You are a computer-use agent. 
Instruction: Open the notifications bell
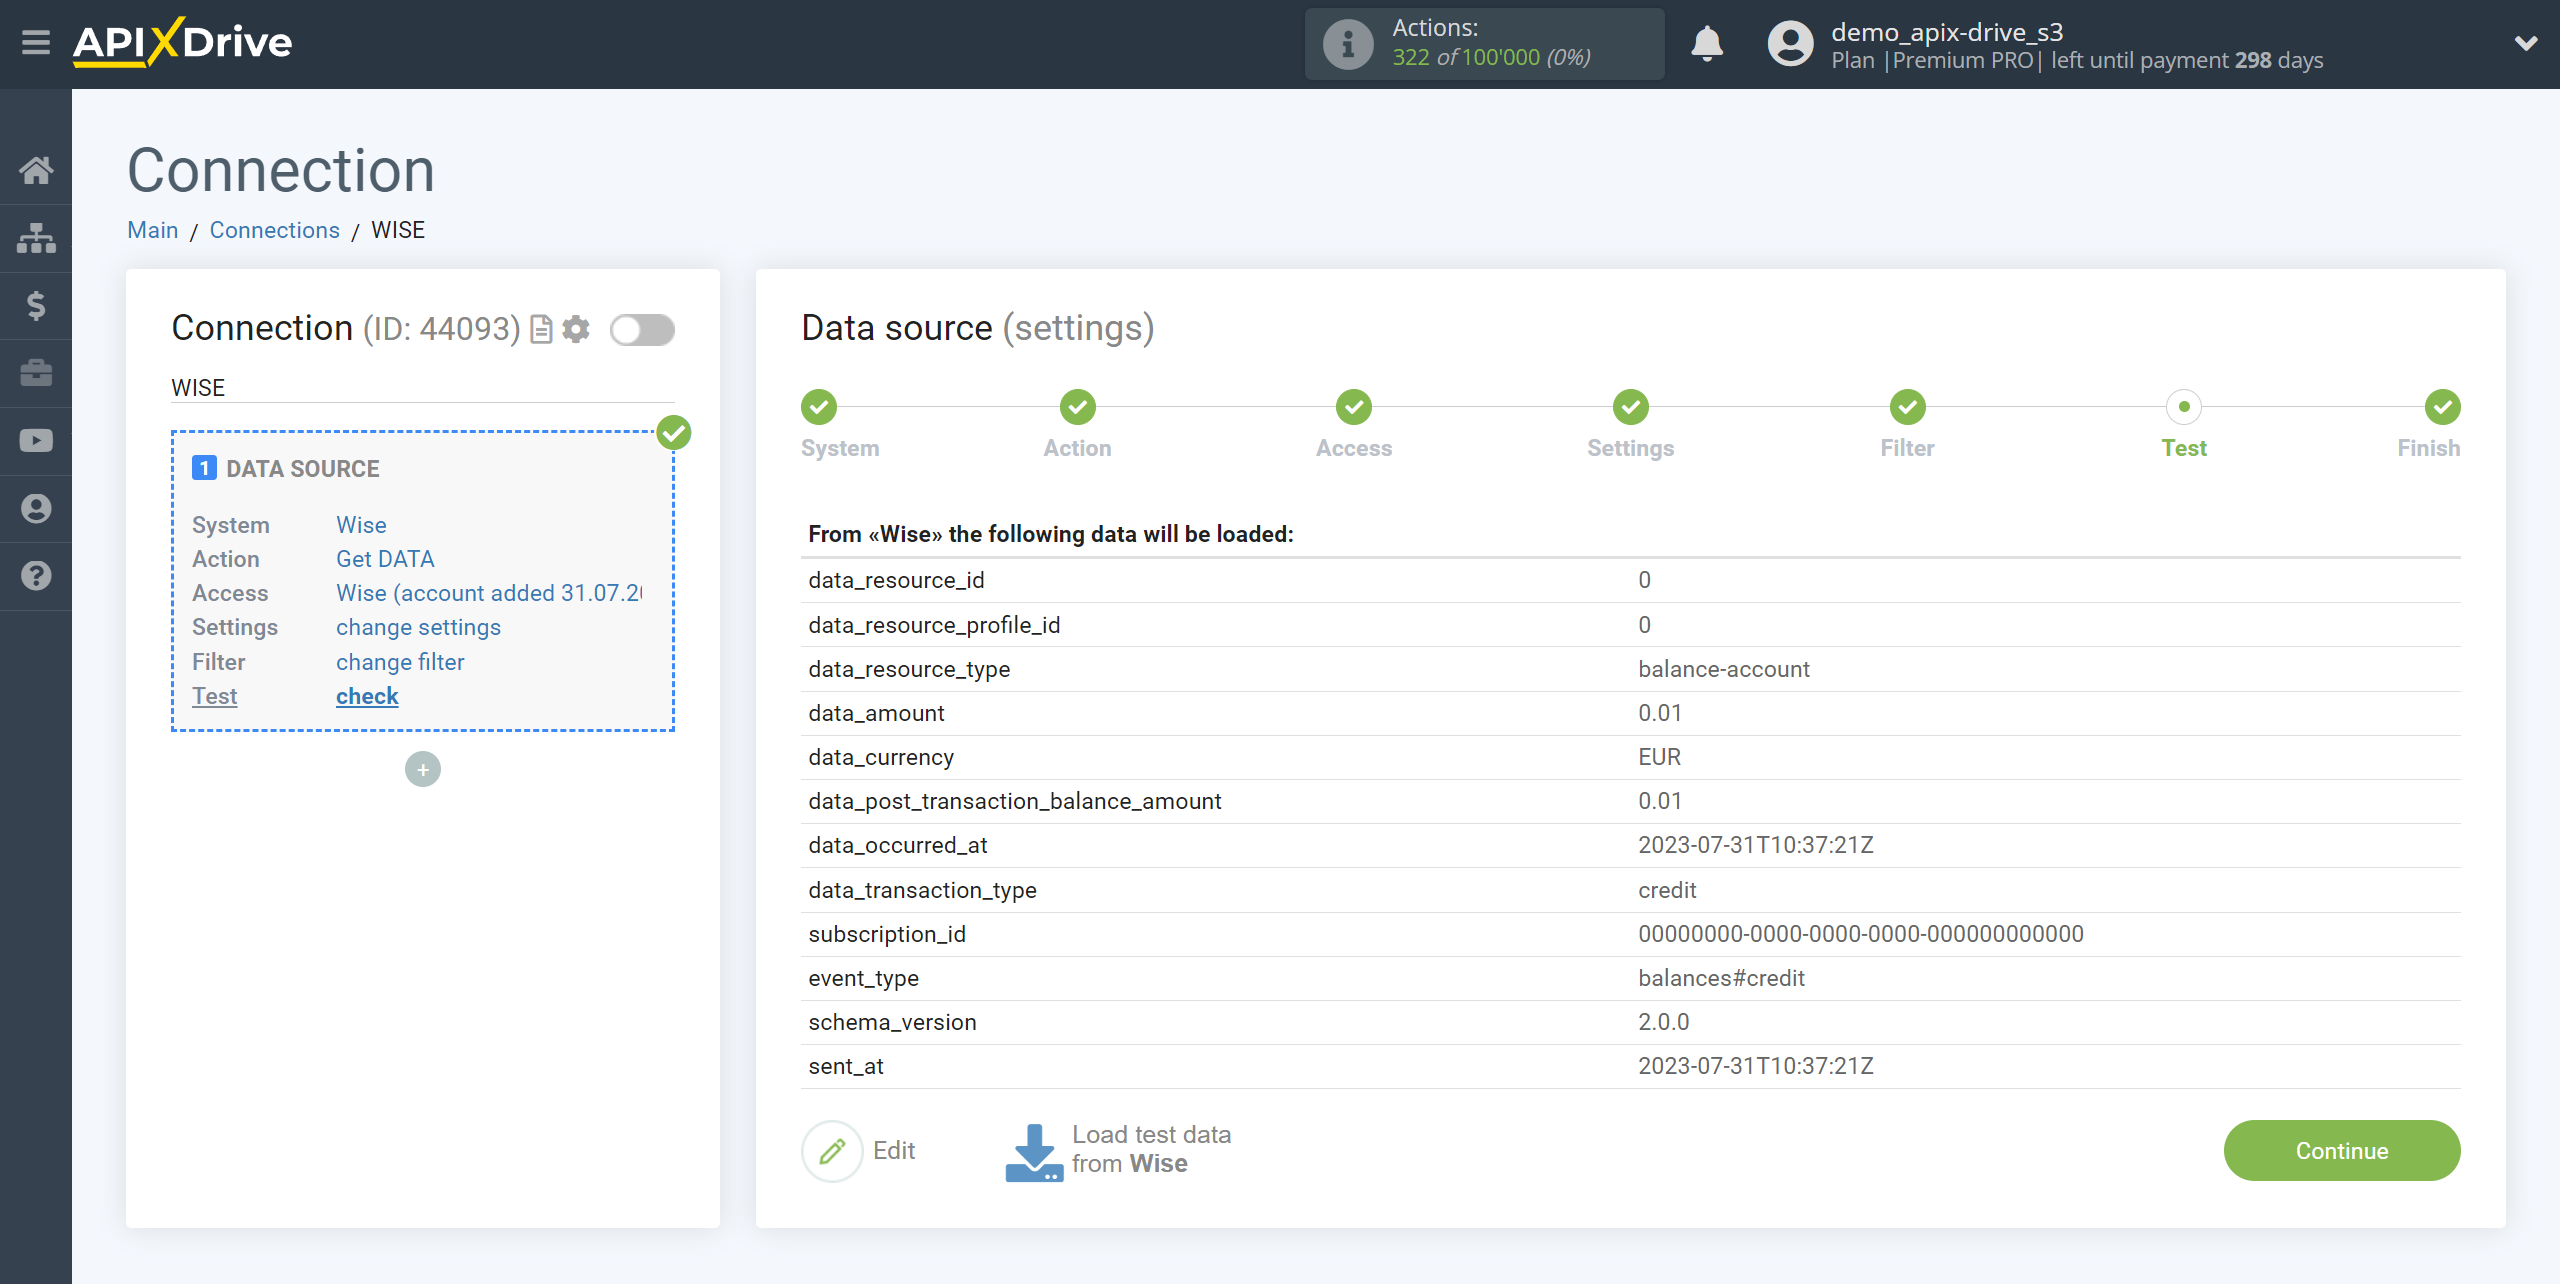click(x=1707, y=44)
